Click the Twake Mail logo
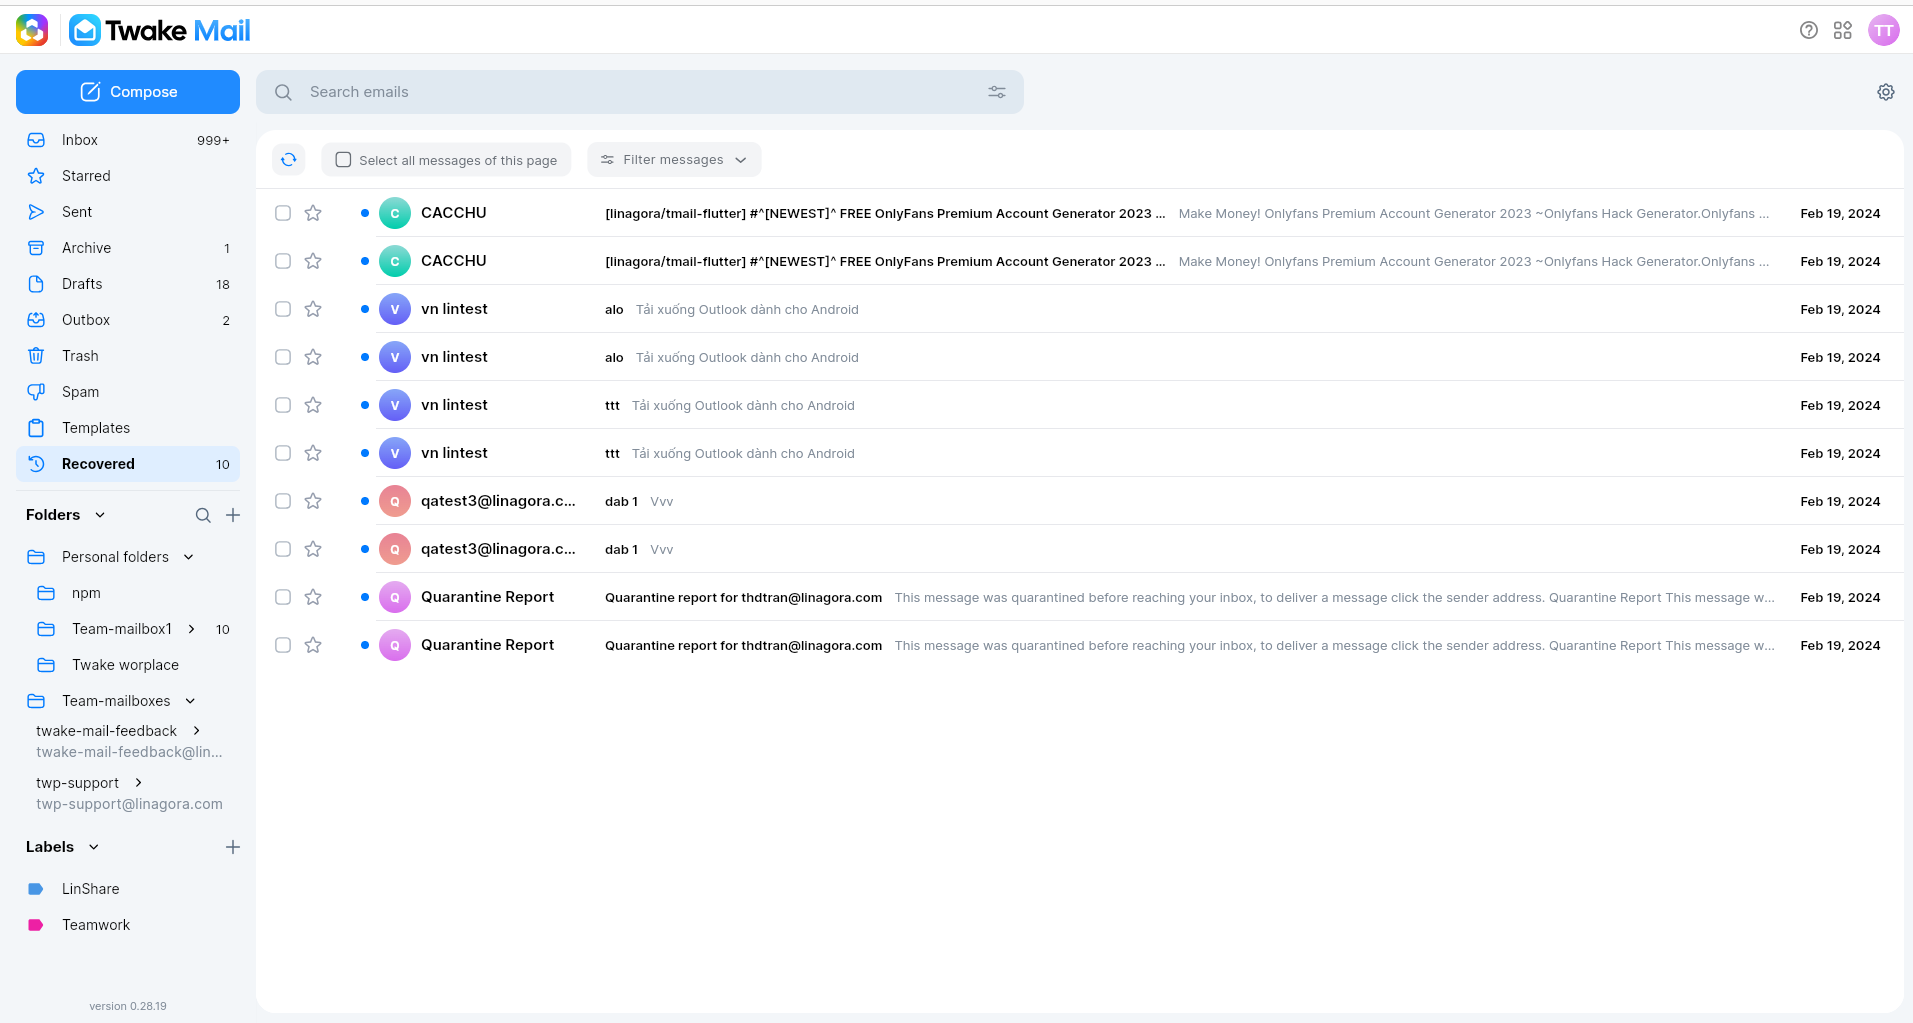This screenshot has height=1023, width=1913. [160, 31]
